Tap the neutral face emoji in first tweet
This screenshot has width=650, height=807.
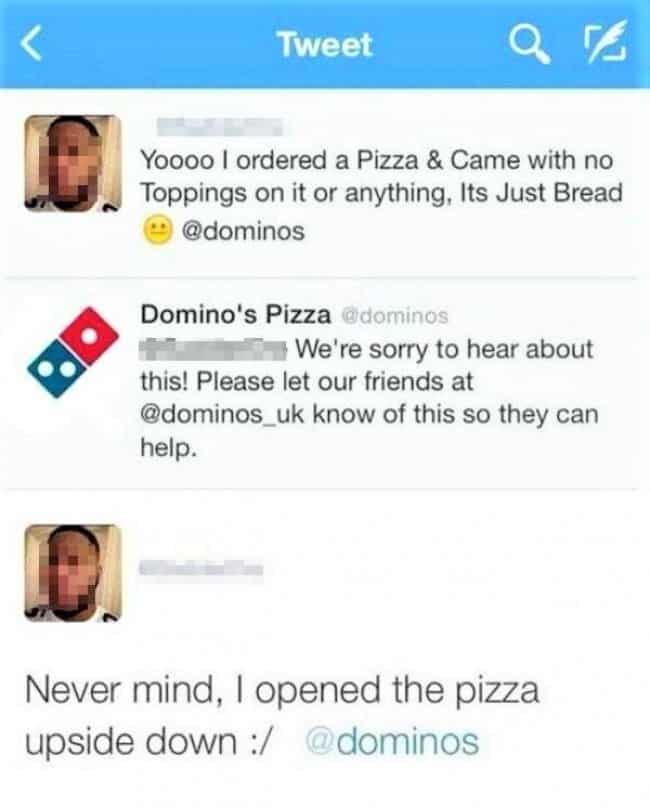(x=157, y=231)
